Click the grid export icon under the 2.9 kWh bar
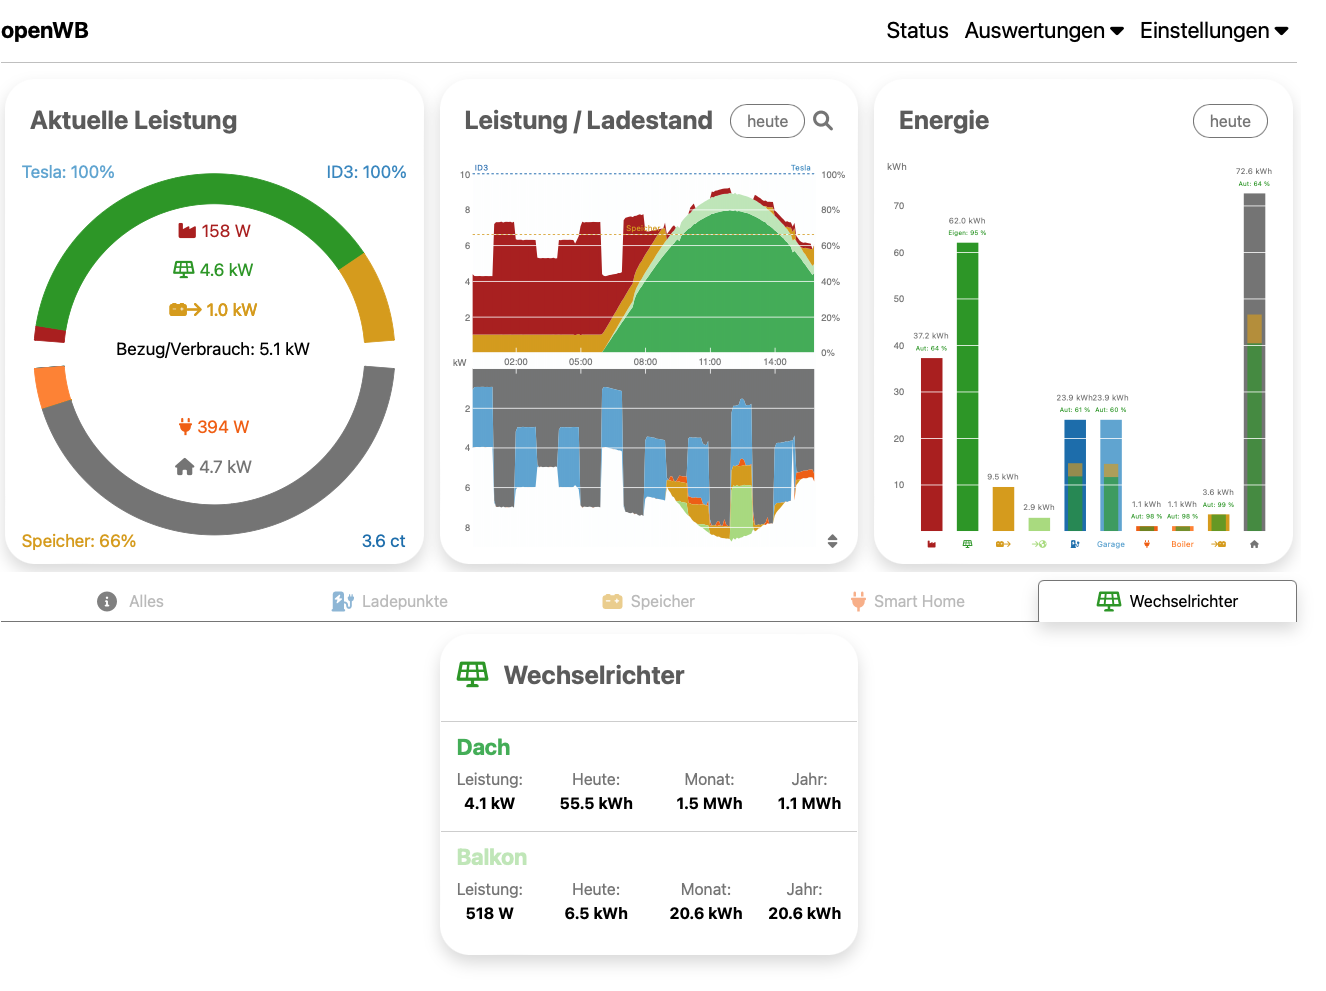The width and height of the screenshot is (1326, 991). (1039, 544)
